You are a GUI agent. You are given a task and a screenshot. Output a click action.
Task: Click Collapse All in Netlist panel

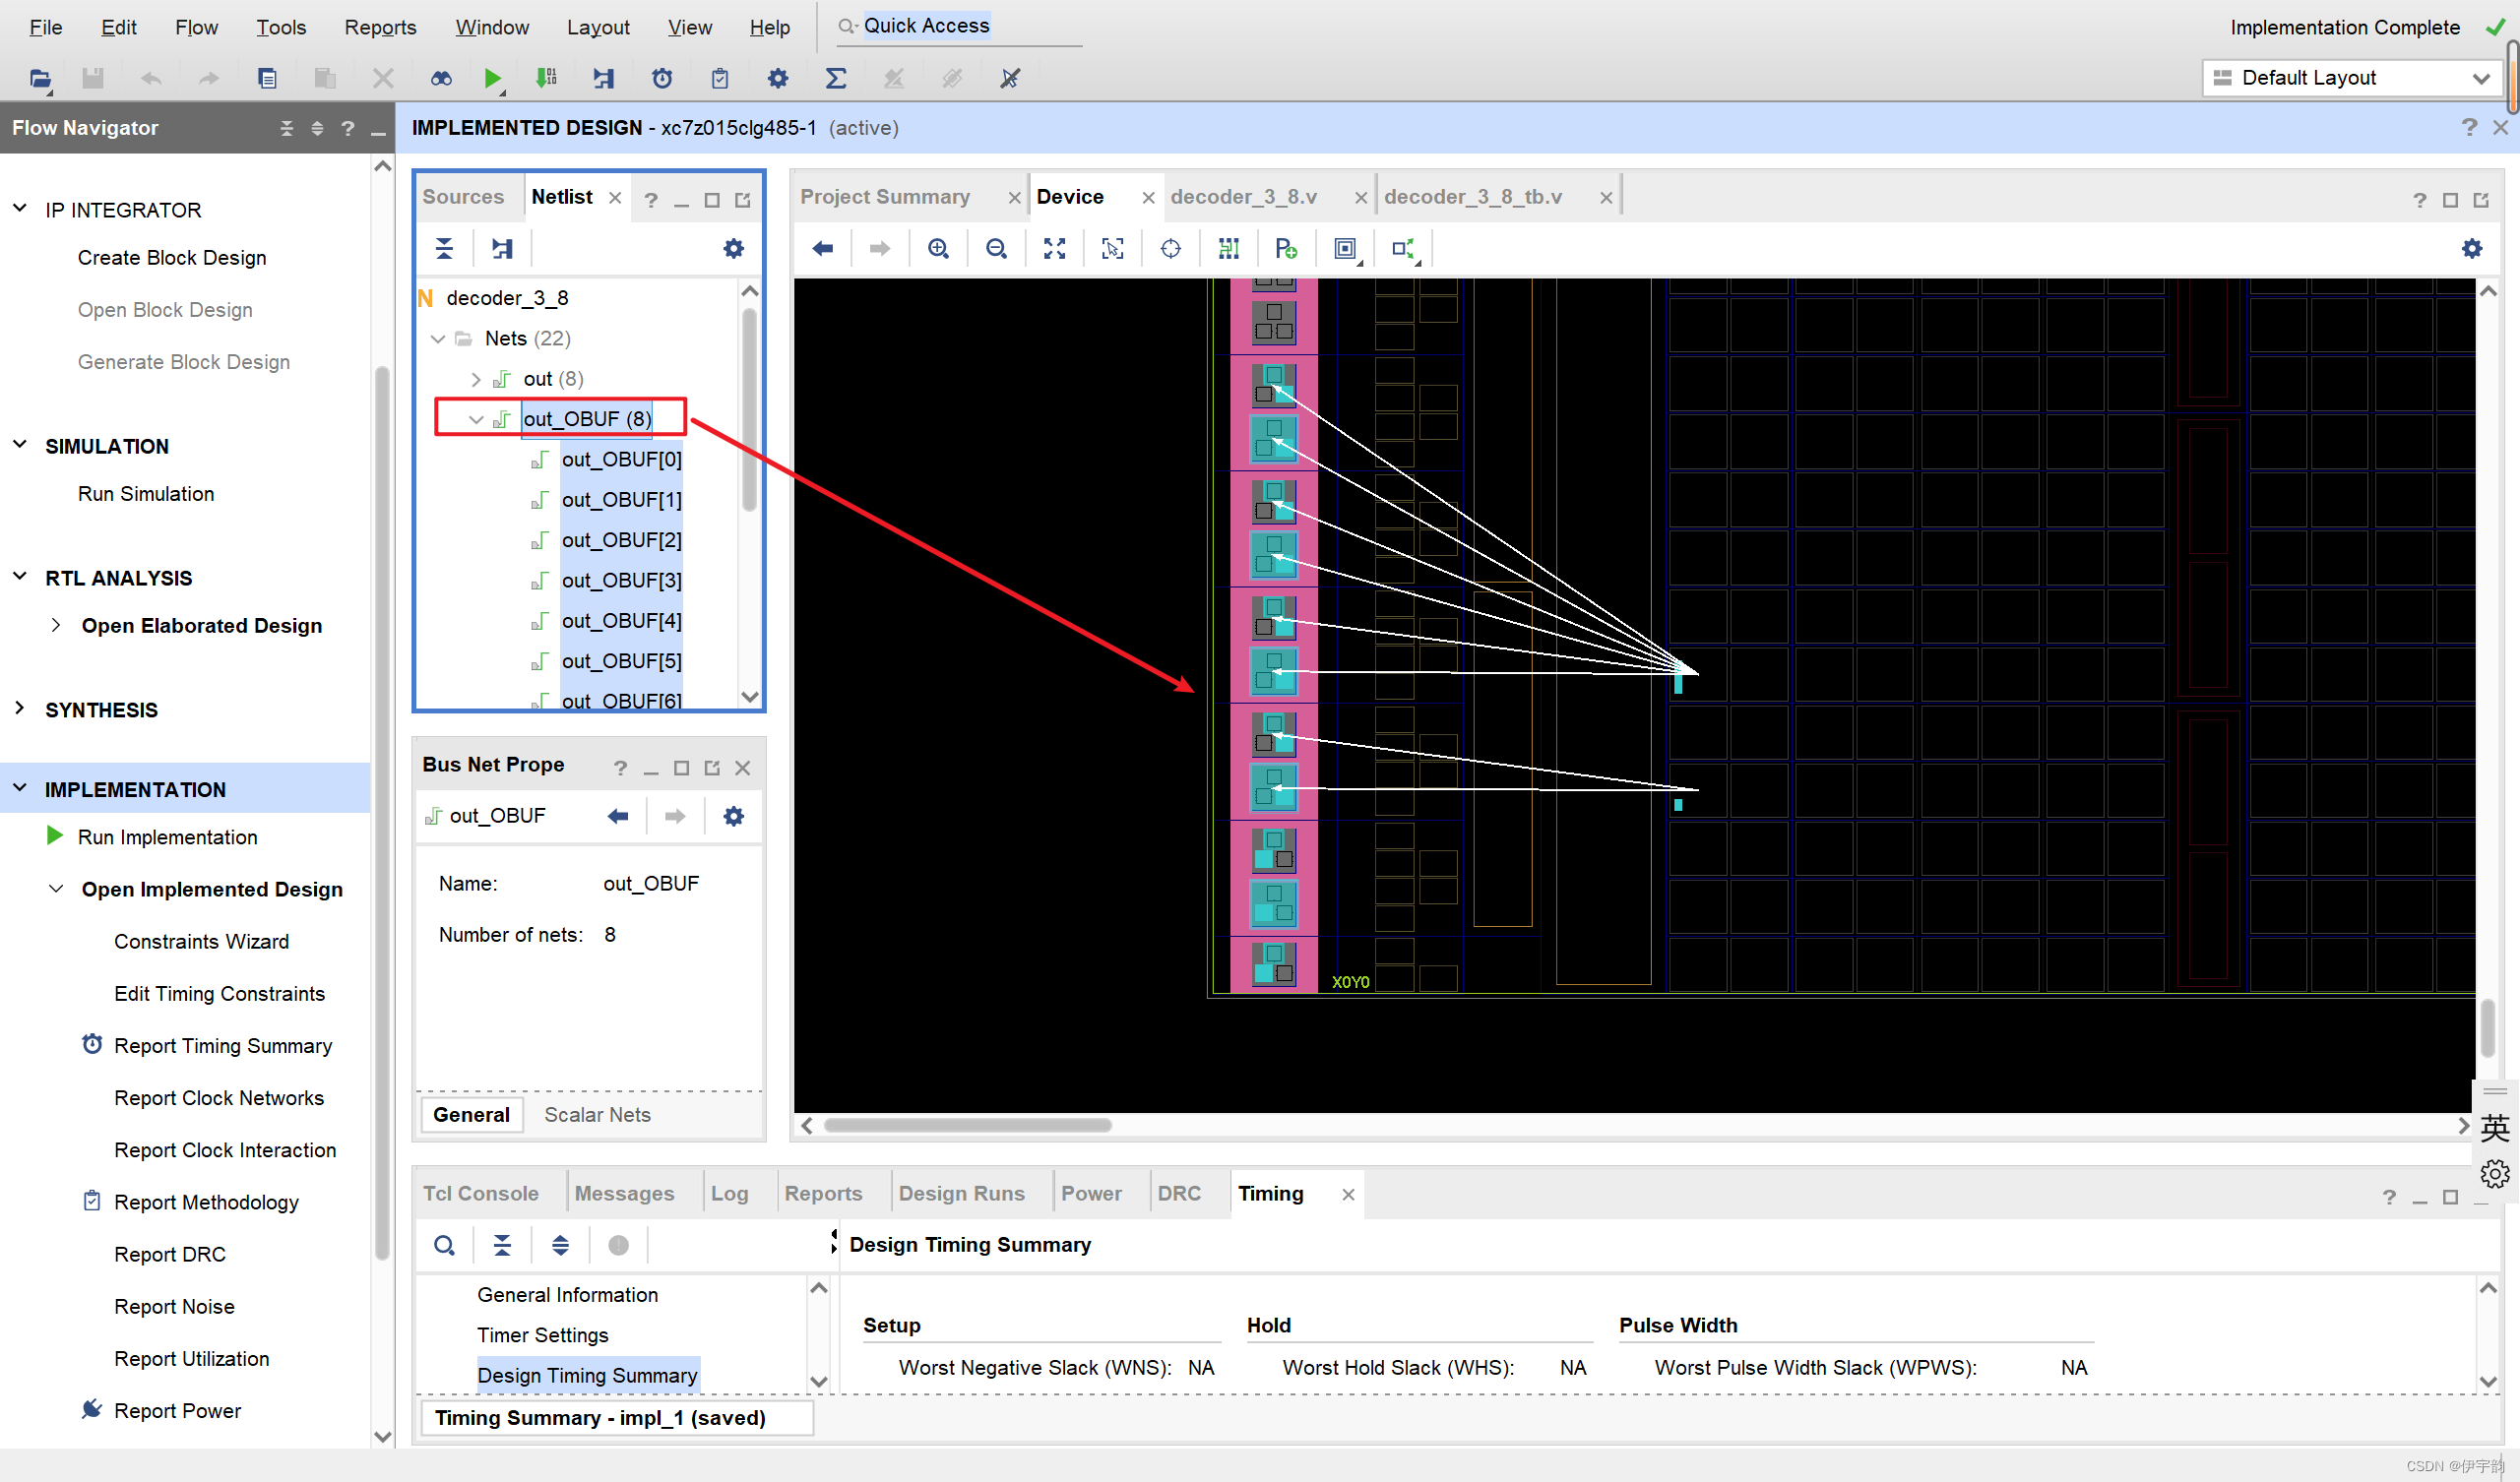point(445,249)
